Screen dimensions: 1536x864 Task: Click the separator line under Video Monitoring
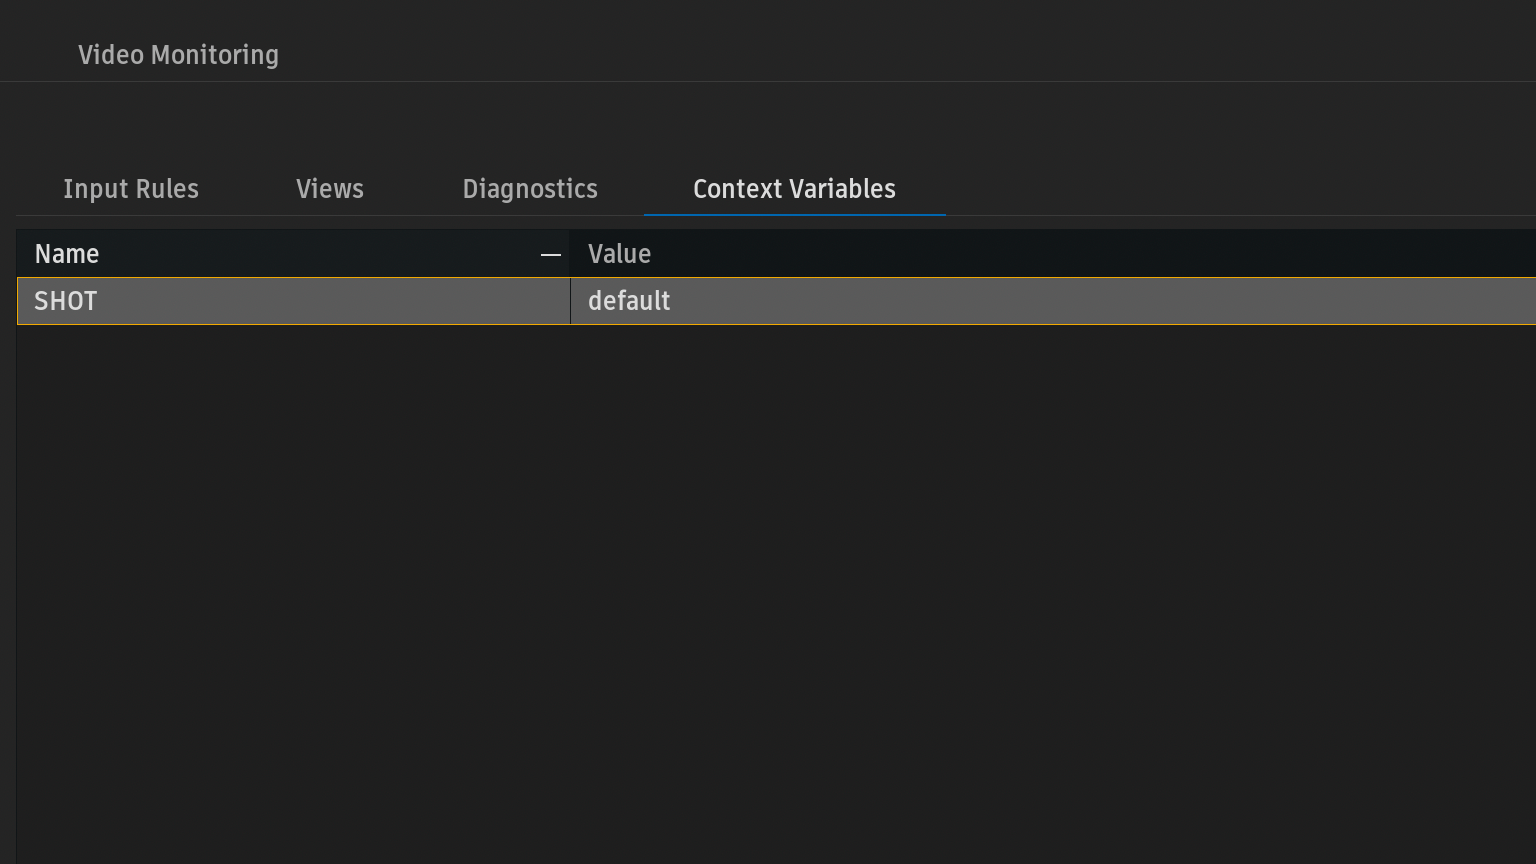[x=768, y=81]
